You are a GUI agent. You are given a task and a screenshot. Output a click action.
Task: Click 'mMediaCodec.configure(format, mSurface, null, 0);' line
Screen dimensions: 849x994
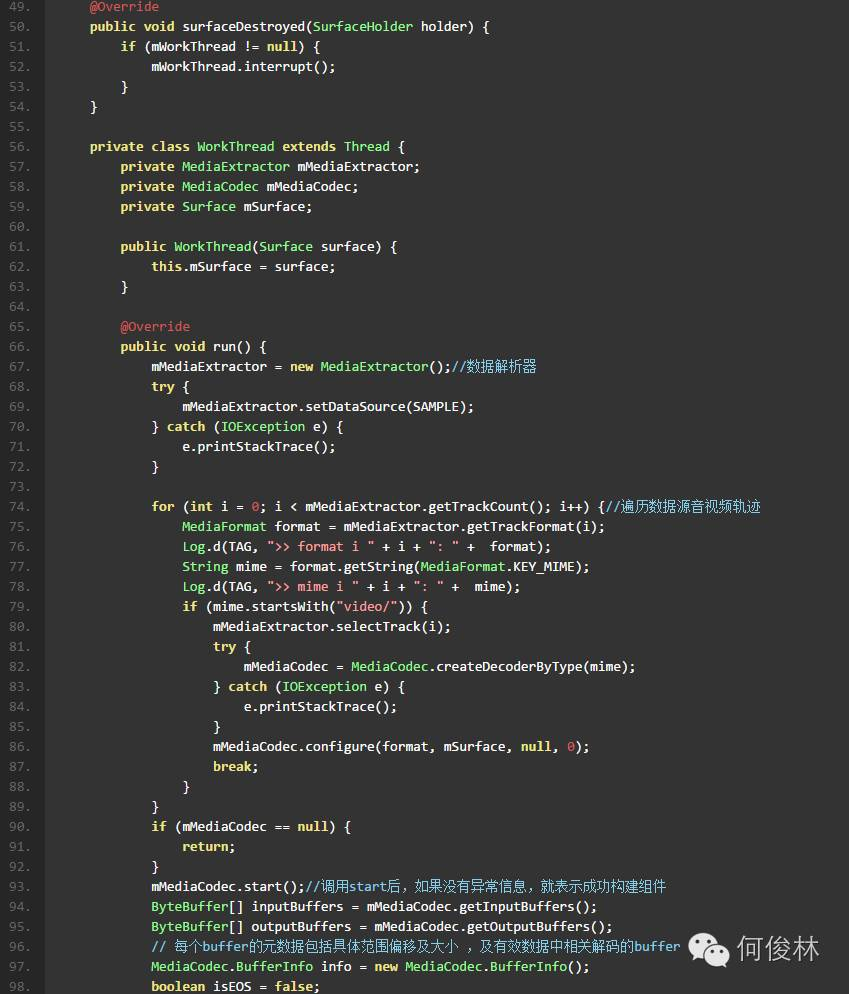(401, 747)
